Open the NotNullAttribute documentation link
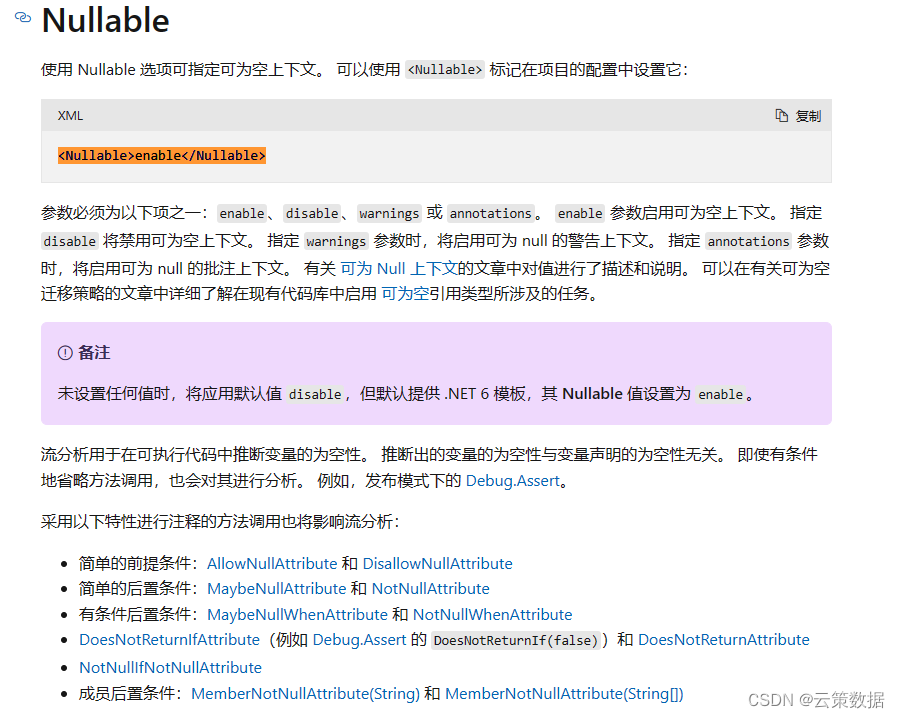Viewport: 900px width, 718px height. coord(430,589)
